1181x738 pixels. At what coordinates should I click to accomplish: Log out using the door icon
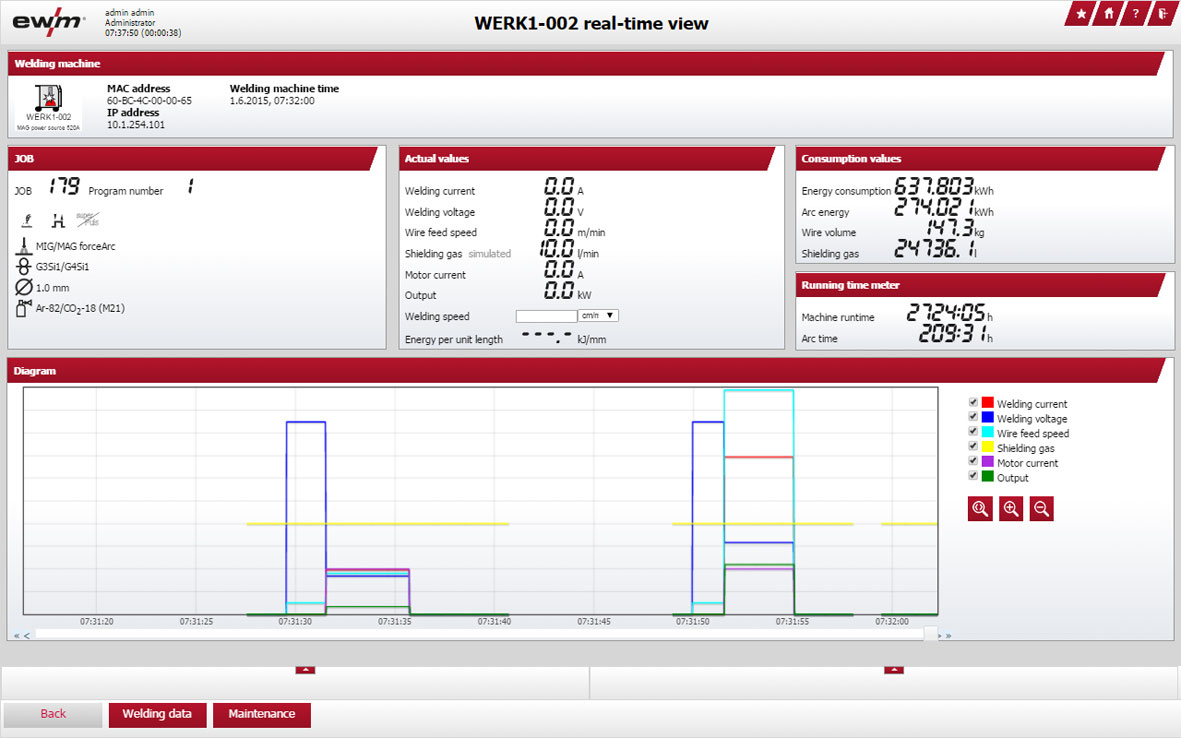coord(1163,14)
